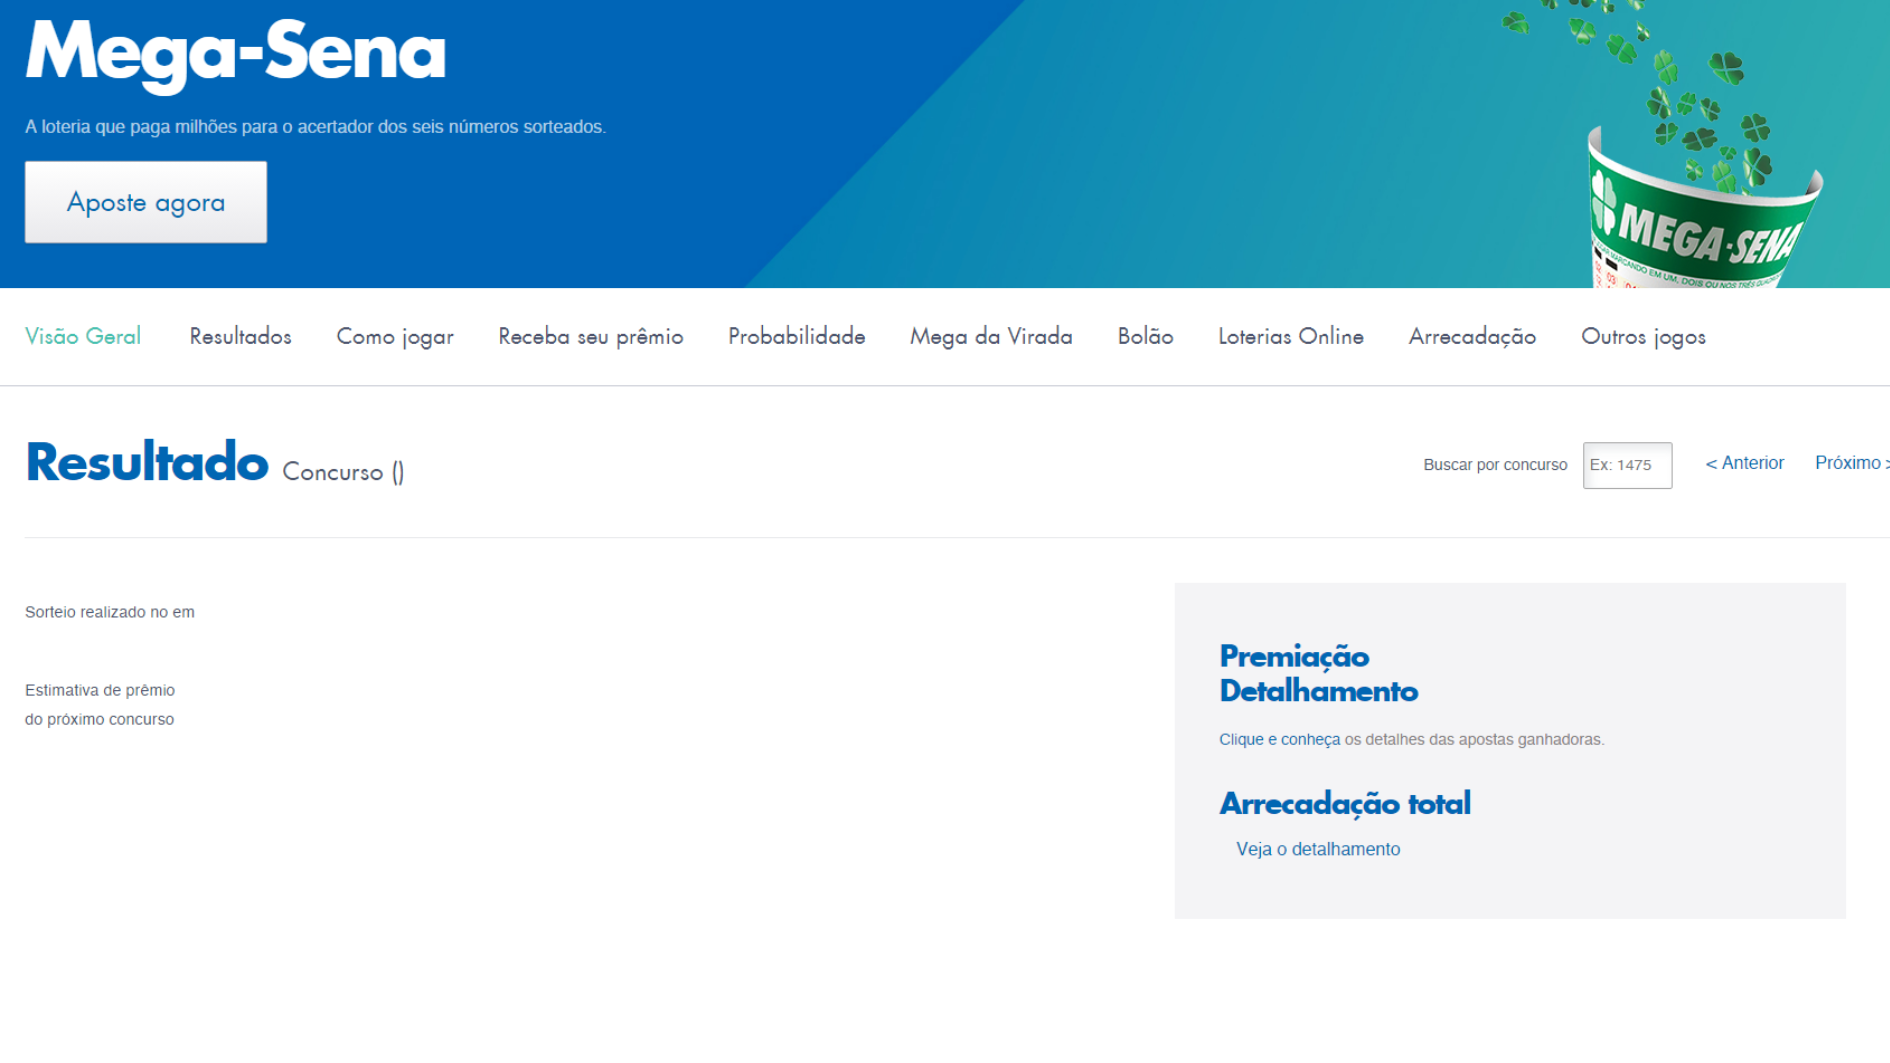Click the Aposte agora button
The image size is (1890, 1063).
pos(146,202)
